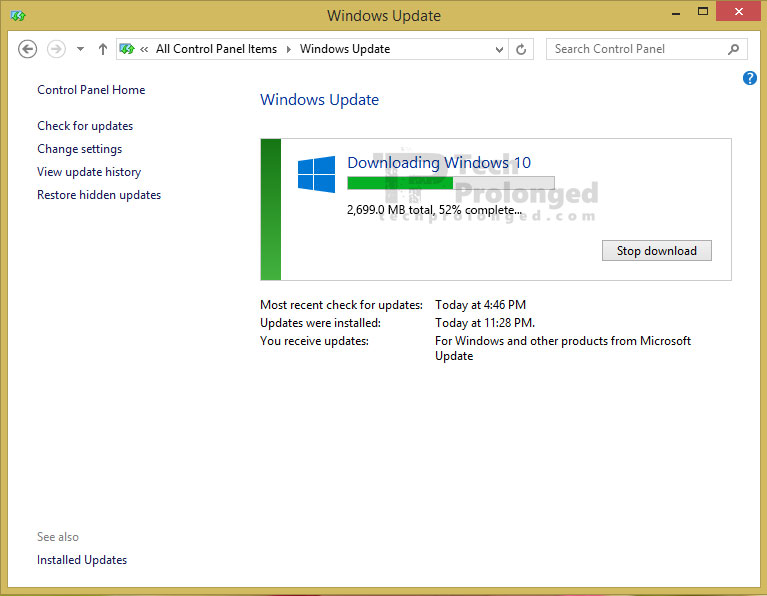Open the recent locations dropdown arrow
The width and height of the screenshot is (767, 596).
(81, 49)
